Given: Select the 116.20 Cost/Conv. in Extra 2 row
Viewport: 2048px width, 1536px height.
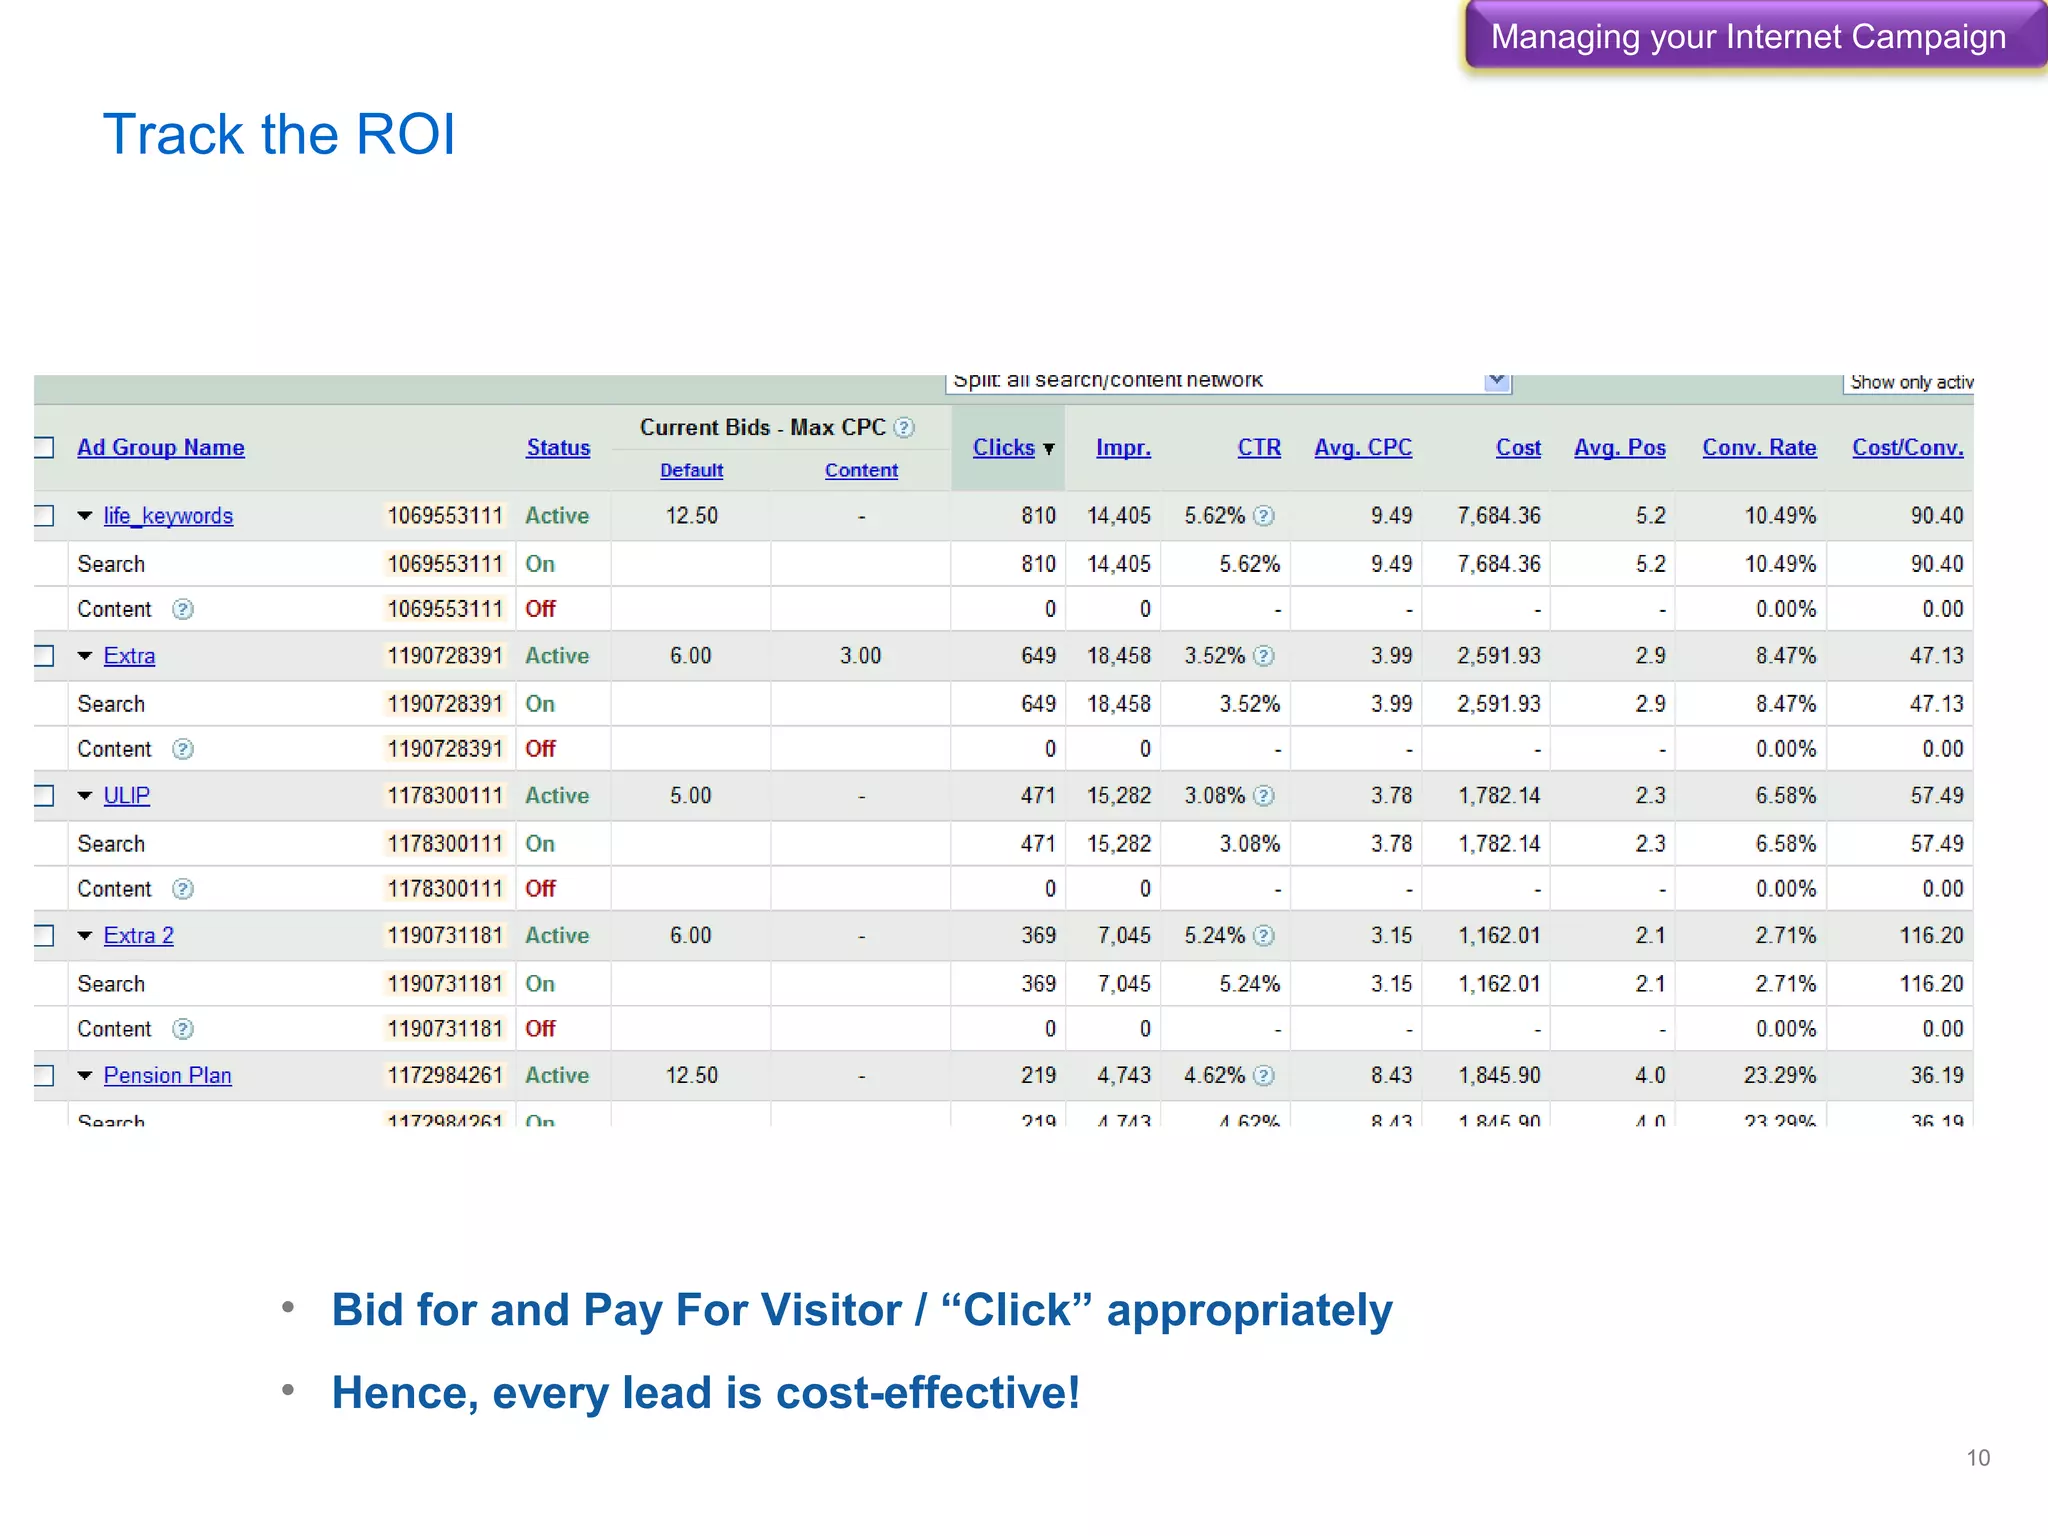Looking at the screenshot, I should tap(1932, 936).
